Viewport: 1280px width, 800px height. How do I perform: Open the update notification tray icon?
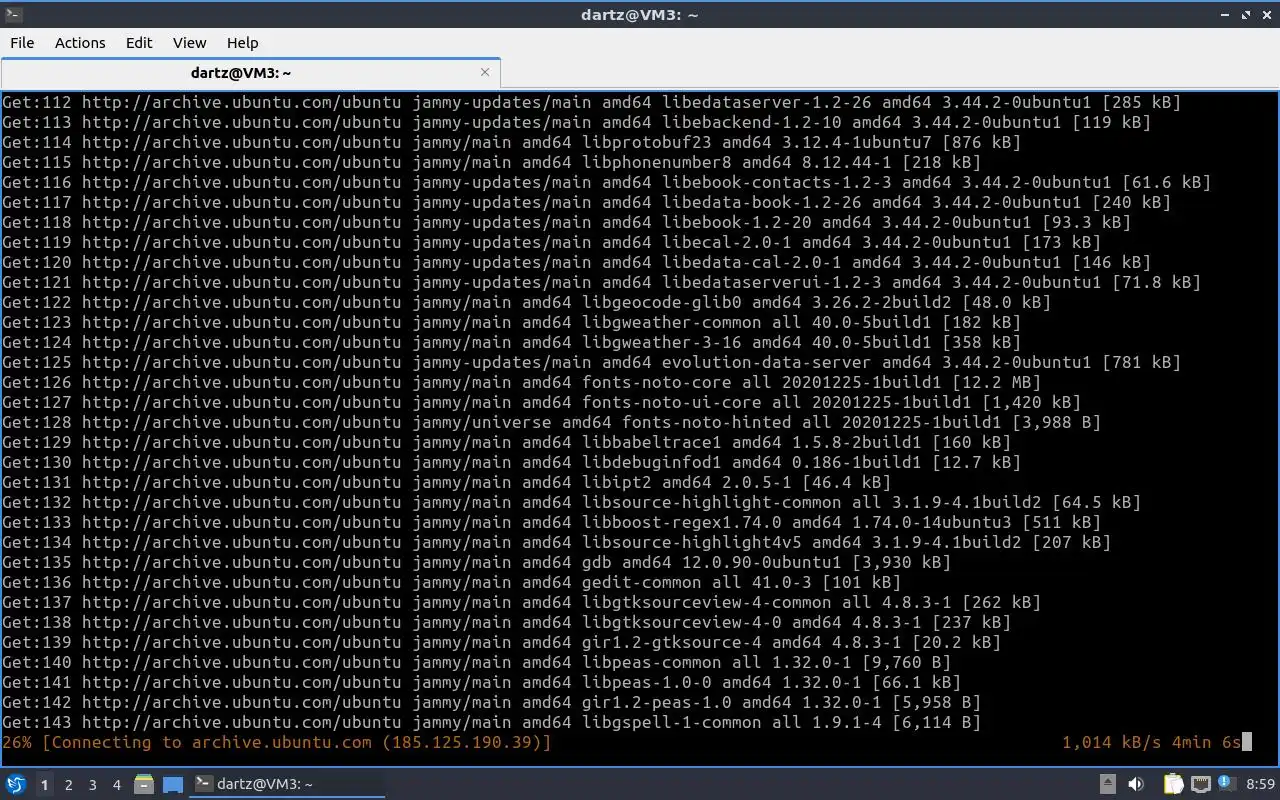pyautogui.click(x=1226, y=784)
